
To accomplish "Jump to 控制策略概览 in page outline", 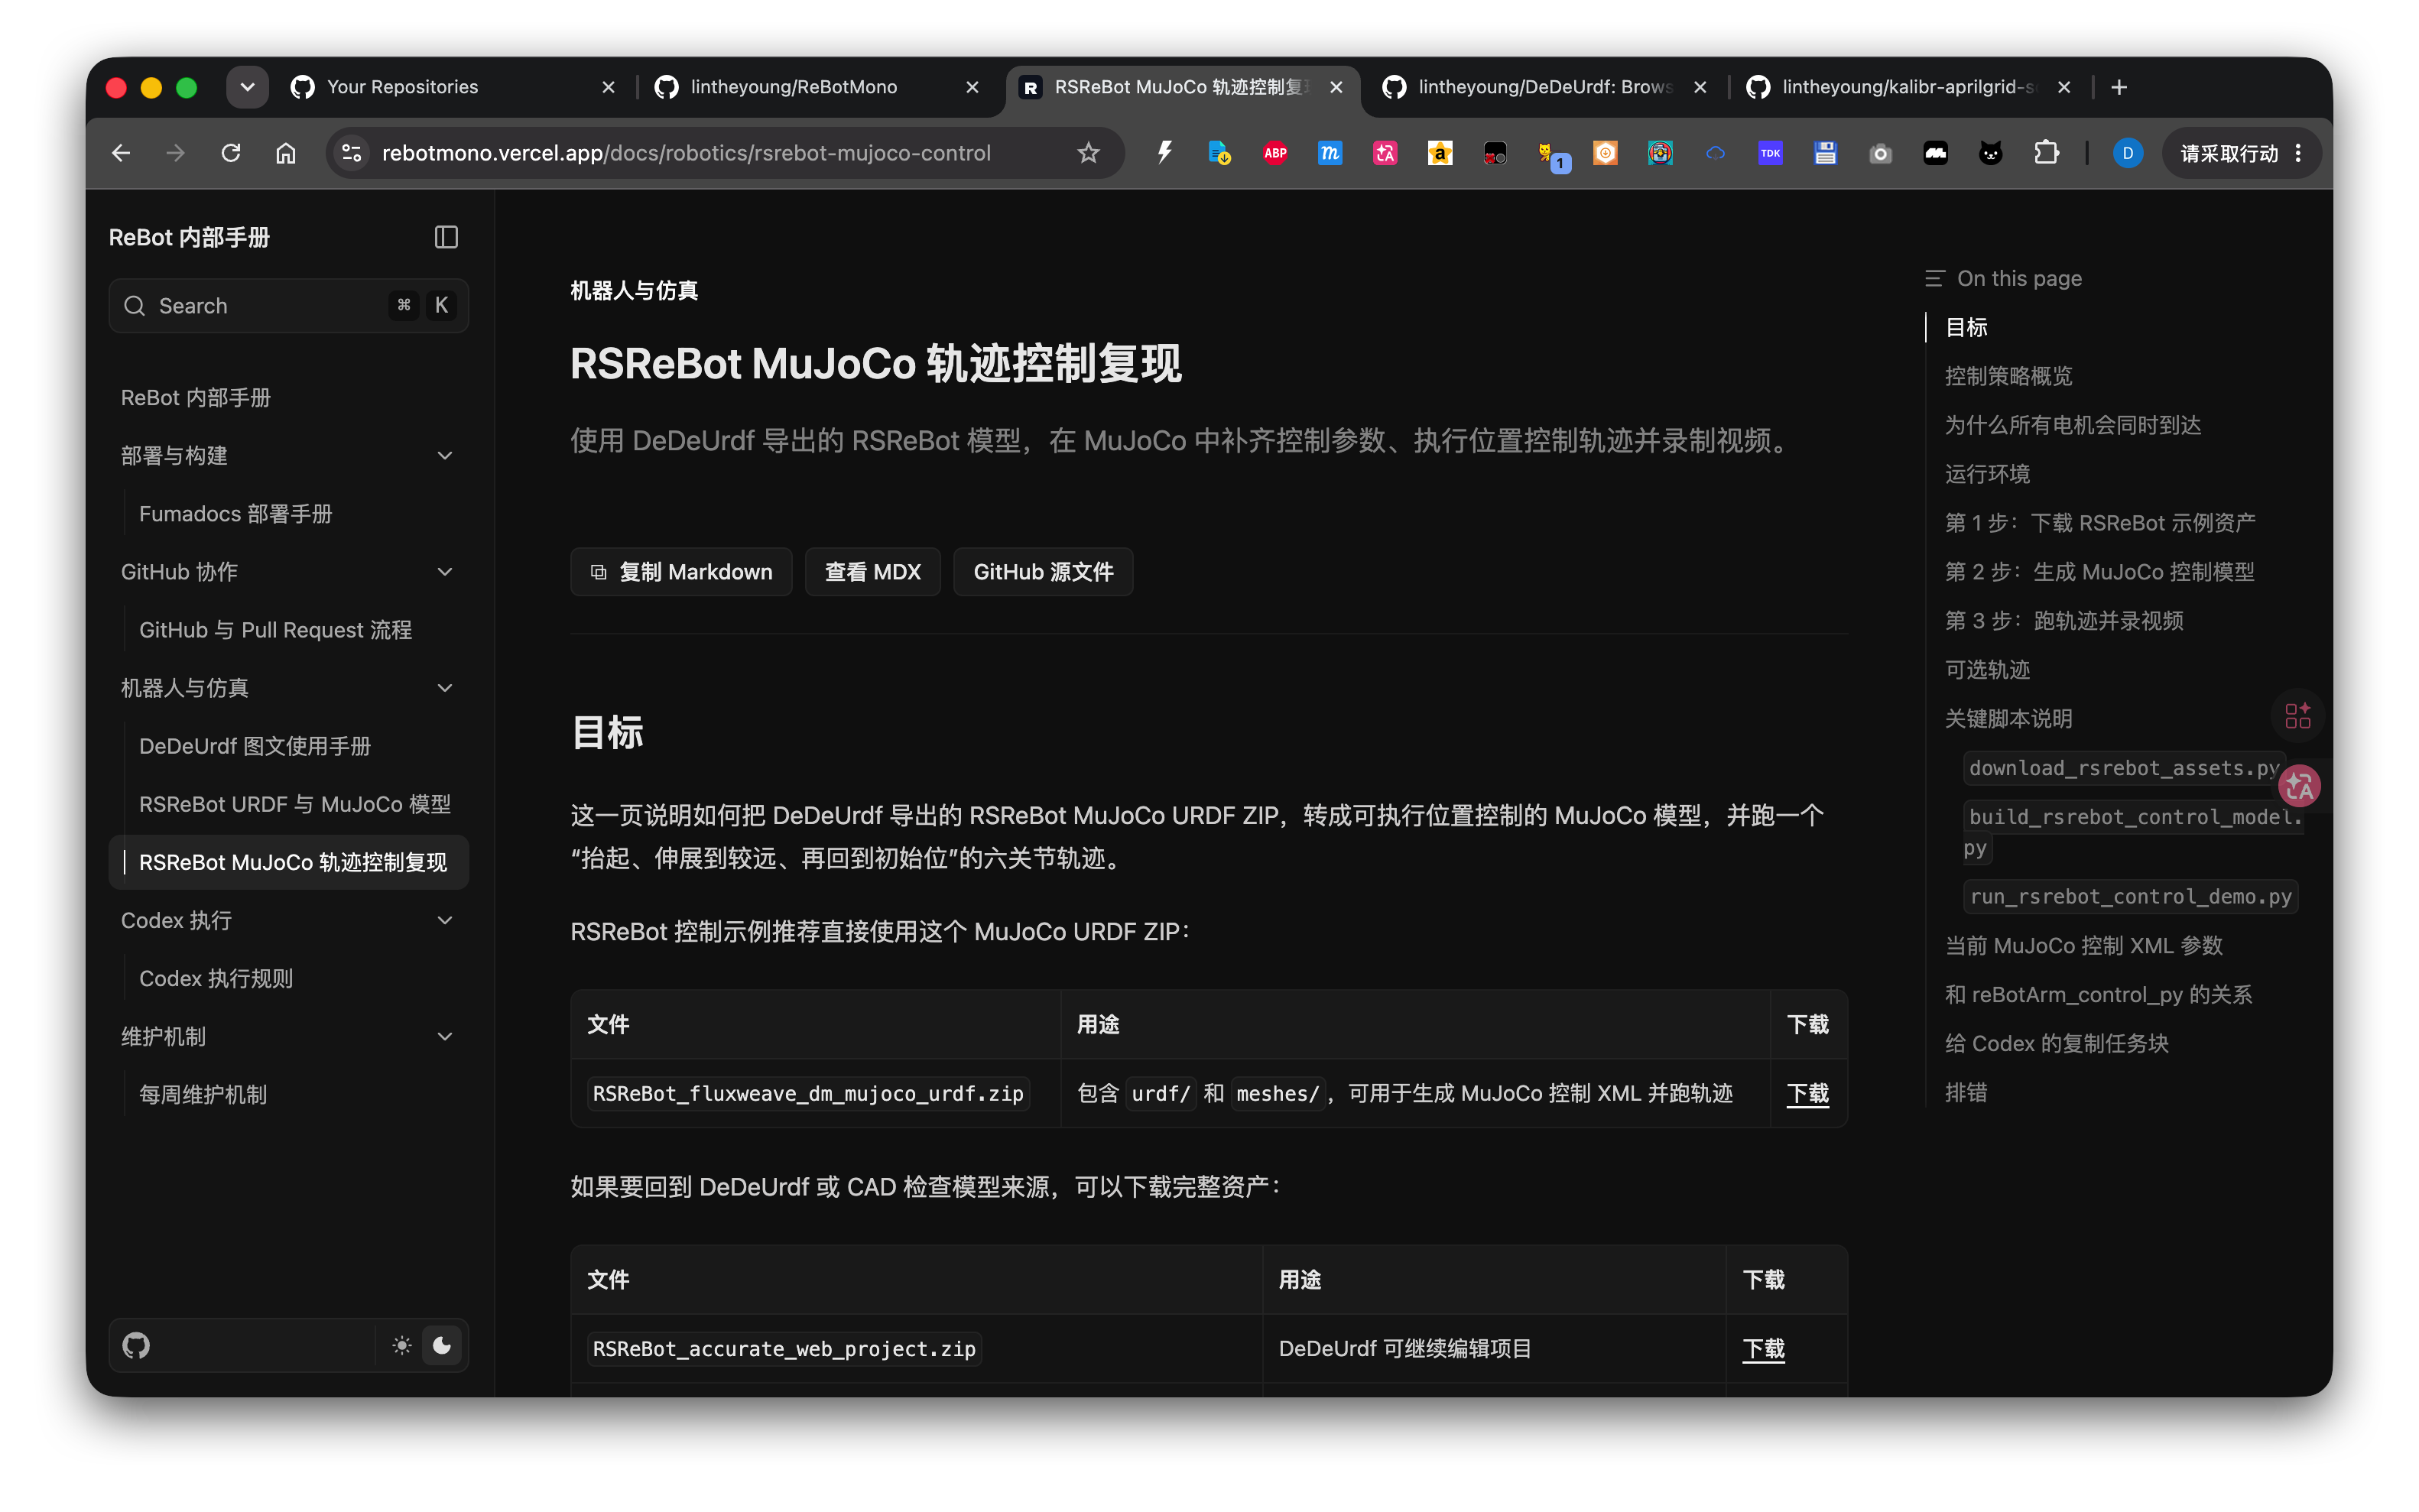I will (2008, 376).
